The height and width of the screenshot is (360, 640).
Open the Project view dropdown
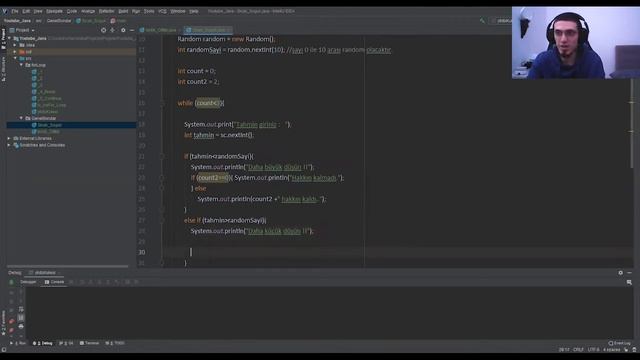tap(22, 30)
